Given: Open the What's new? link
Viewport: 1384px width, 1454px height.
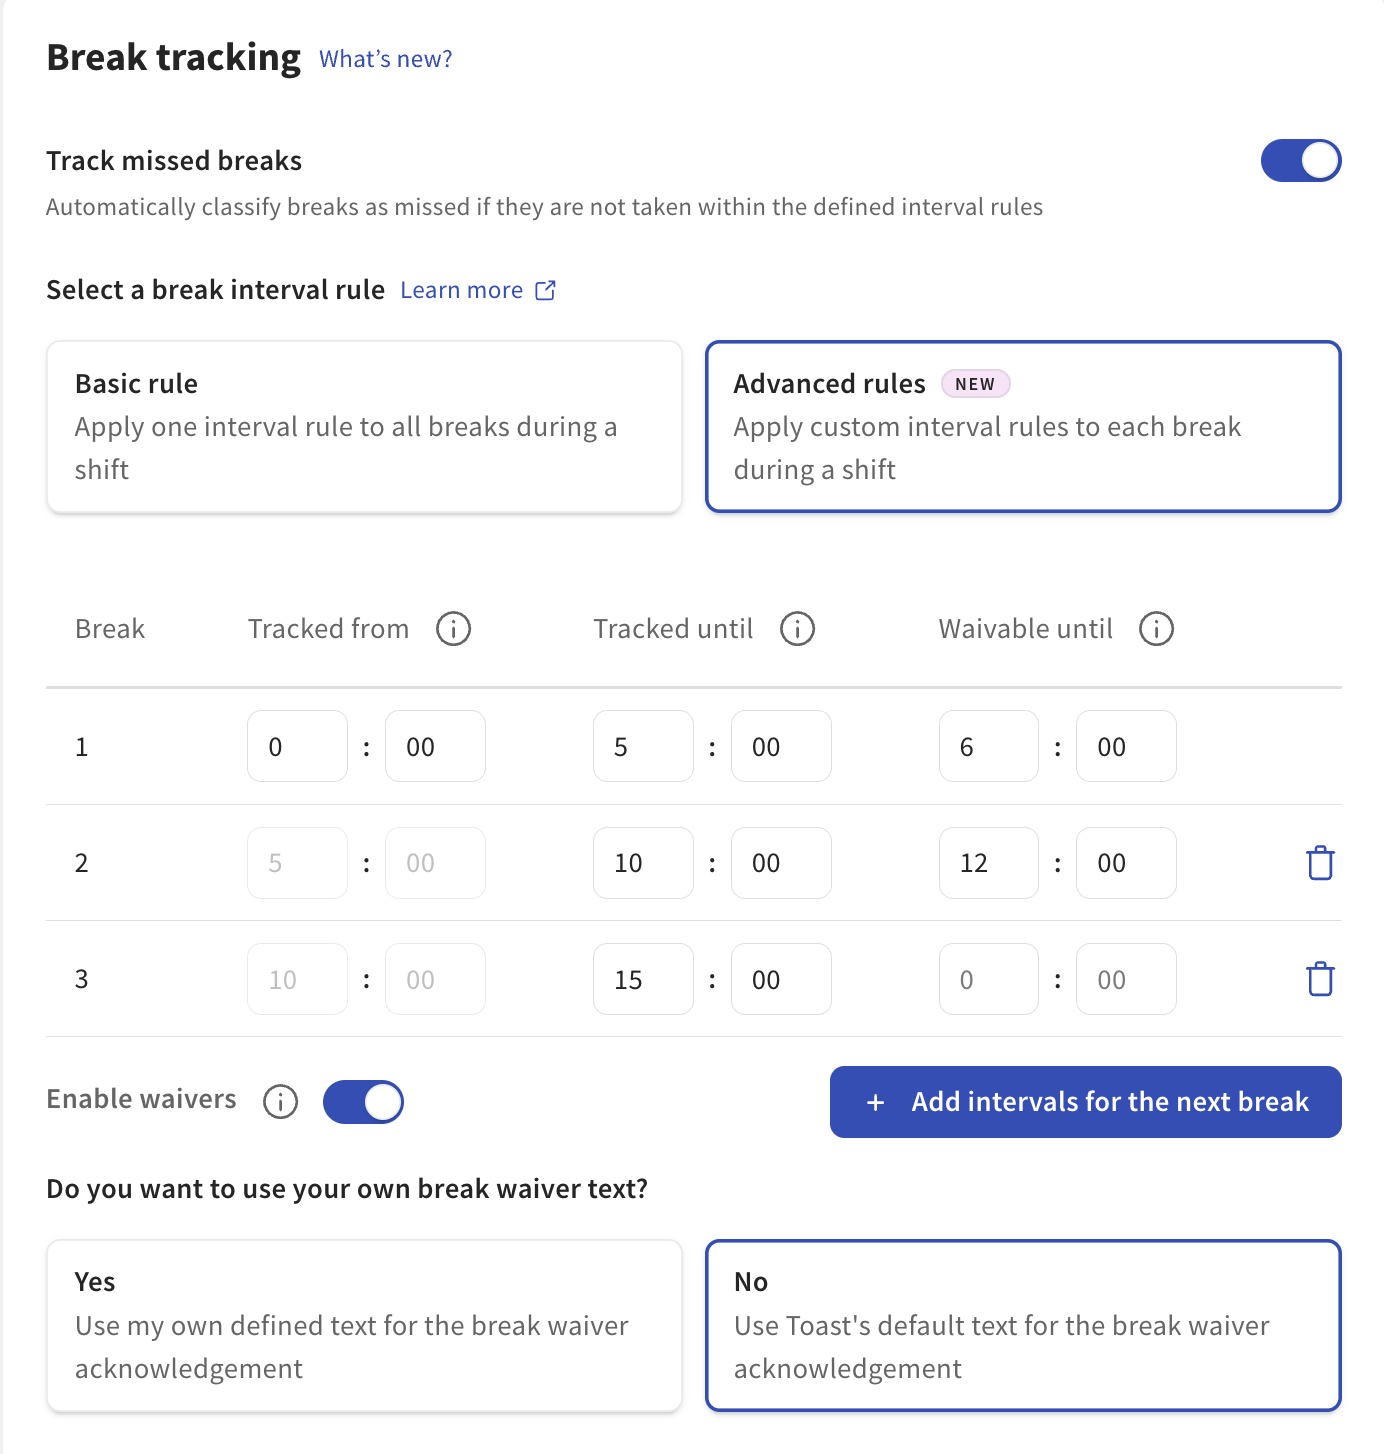Looking at the screenshot, I should [385, 59].
